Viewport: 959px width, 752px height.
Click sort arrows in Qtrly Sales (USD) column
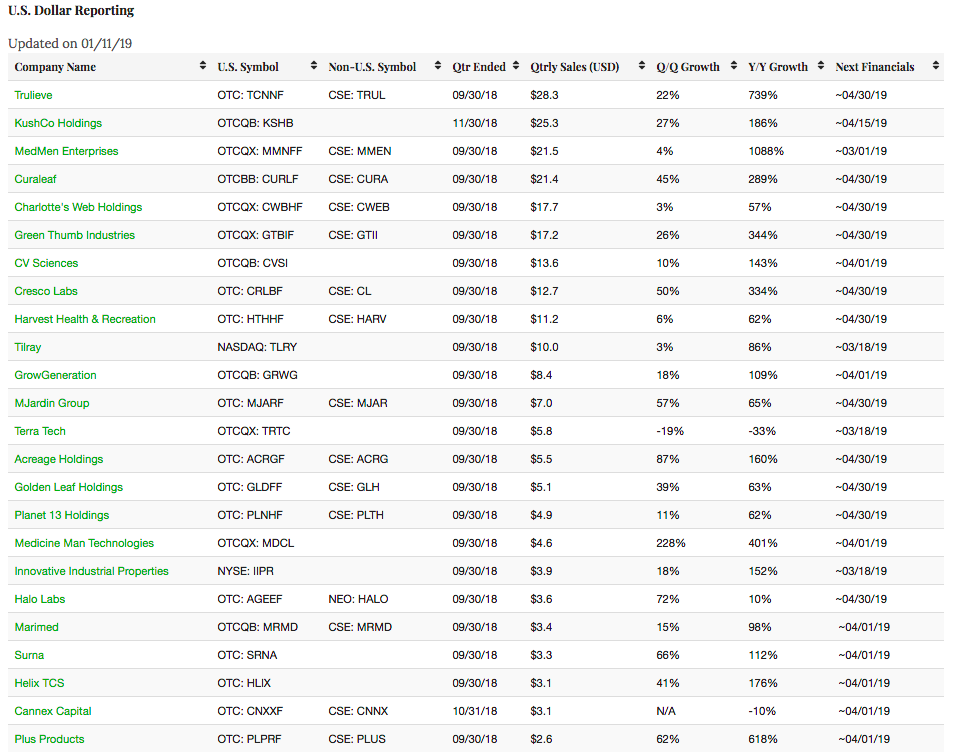point(642,67)
